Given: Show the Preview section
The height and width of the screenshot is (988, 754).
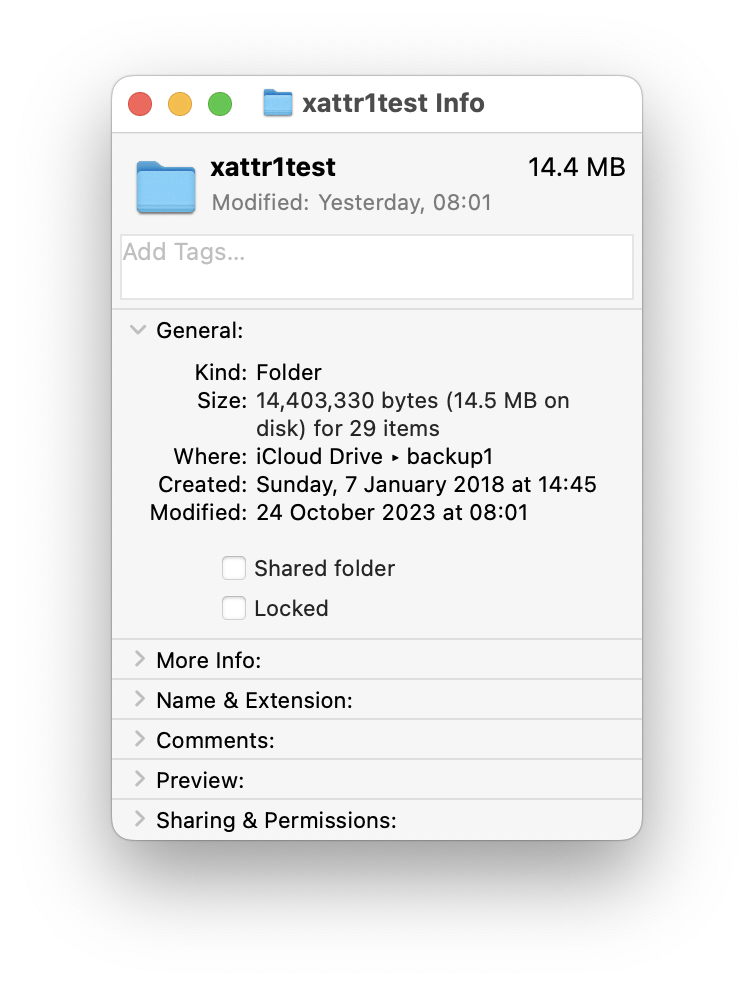Looking at the screenshot, I should click(138, 780).
